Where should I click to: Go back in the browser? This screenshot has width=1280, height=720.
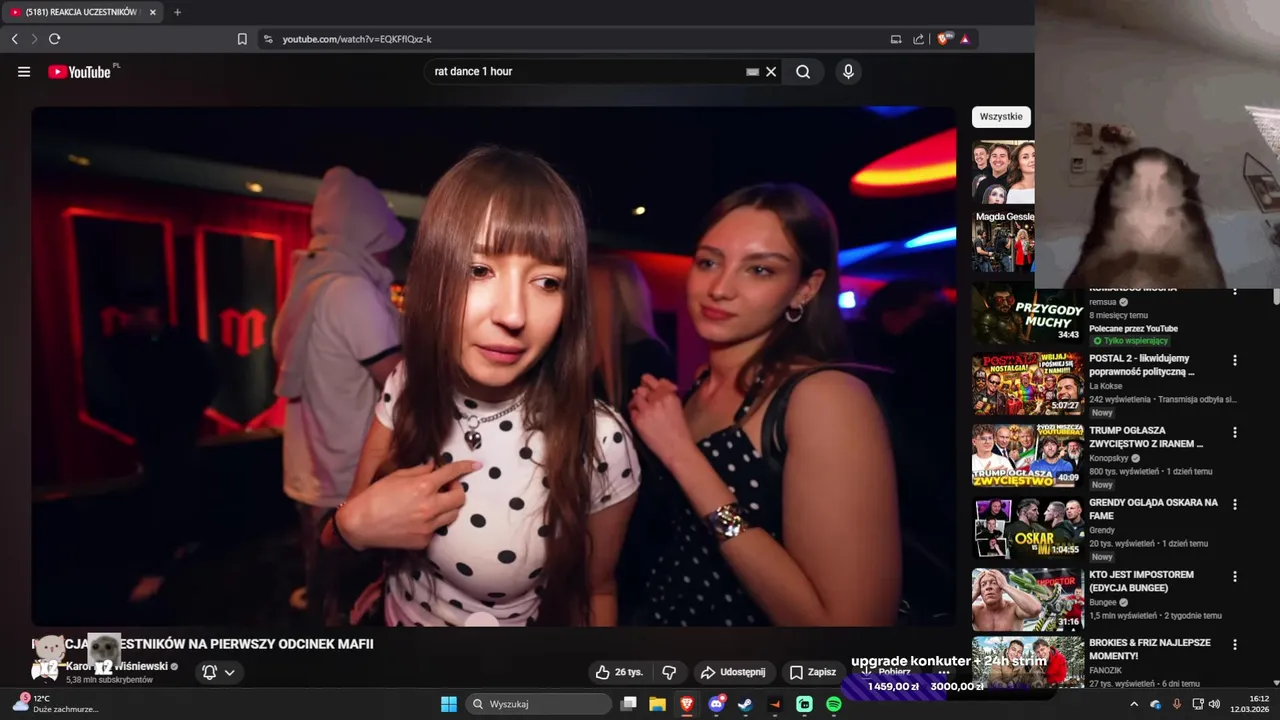click(15, 39)
